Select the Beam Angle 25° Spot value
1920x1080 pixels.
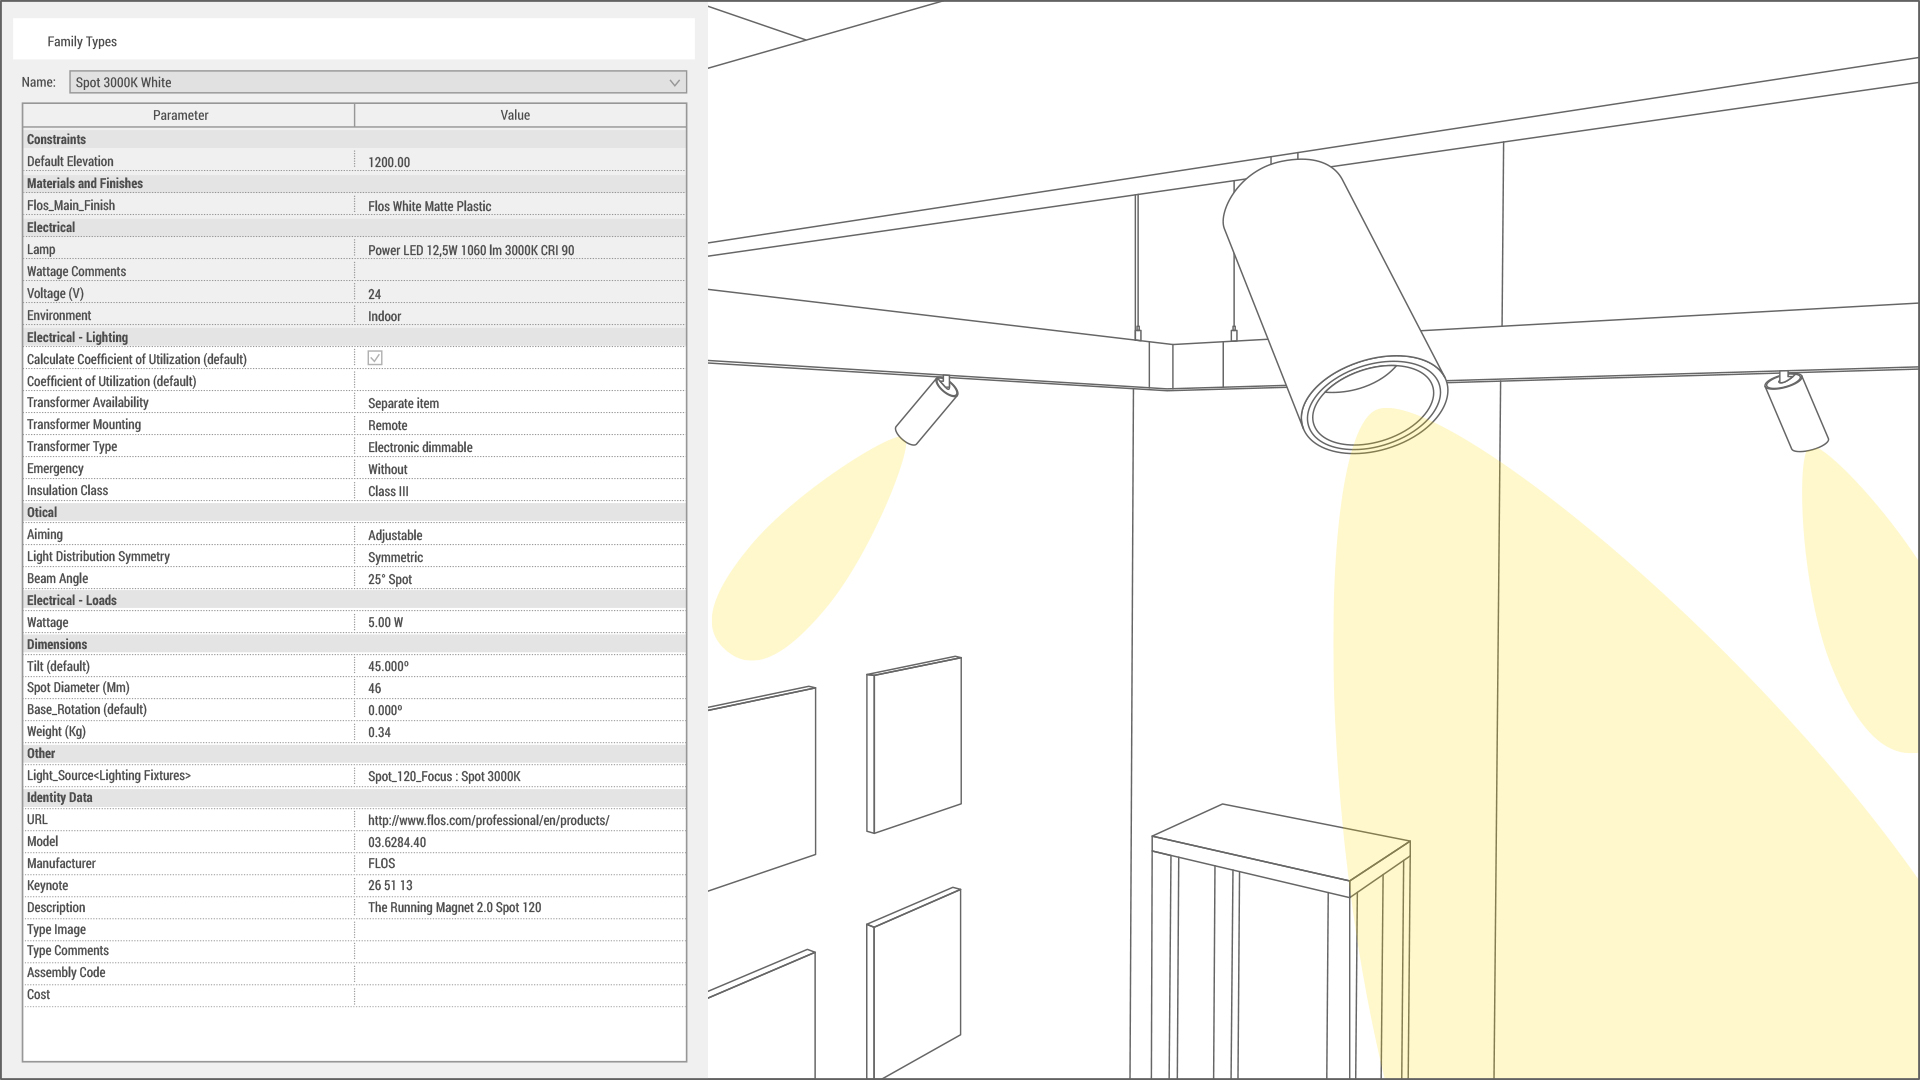pos(390,579)
